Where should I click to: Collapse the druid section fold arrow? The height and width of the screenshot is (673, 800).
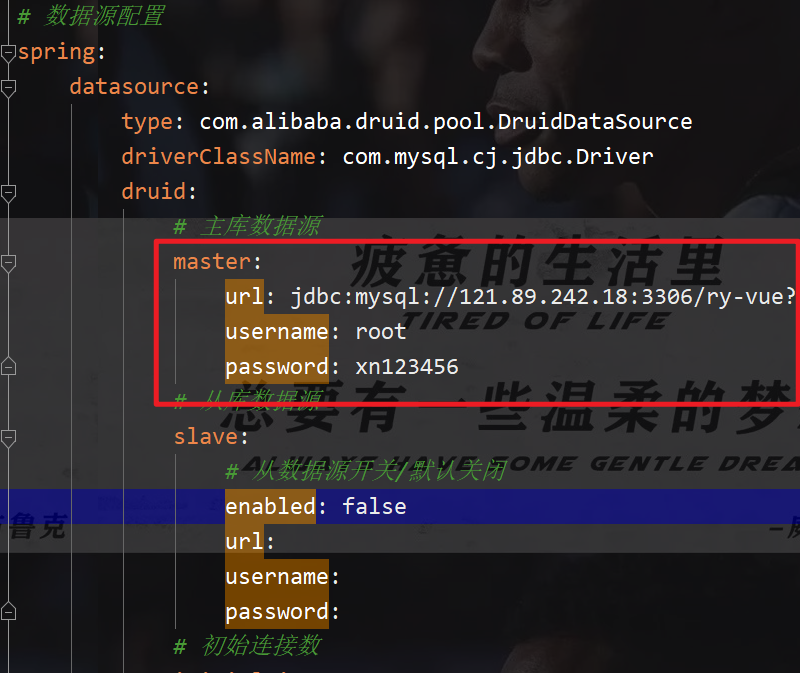(8, 193)
